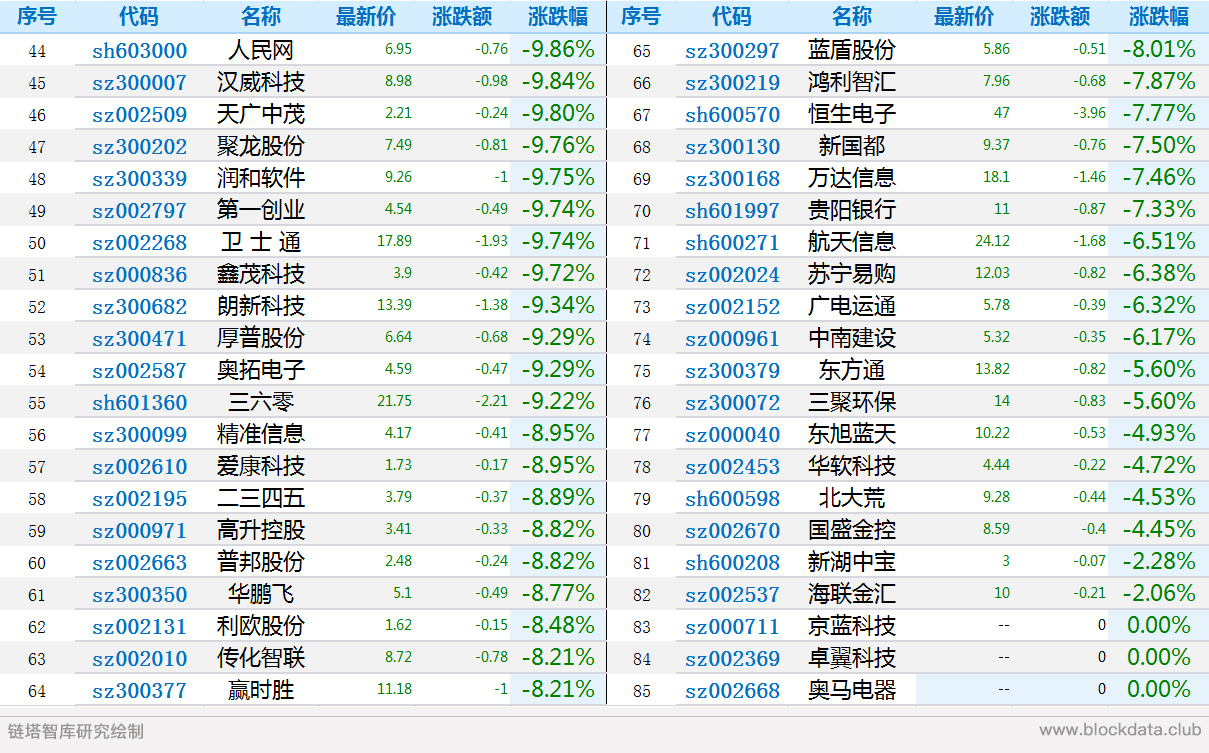
Task: Click price 17.89 for 卫士通
Action: click(395, 243)
